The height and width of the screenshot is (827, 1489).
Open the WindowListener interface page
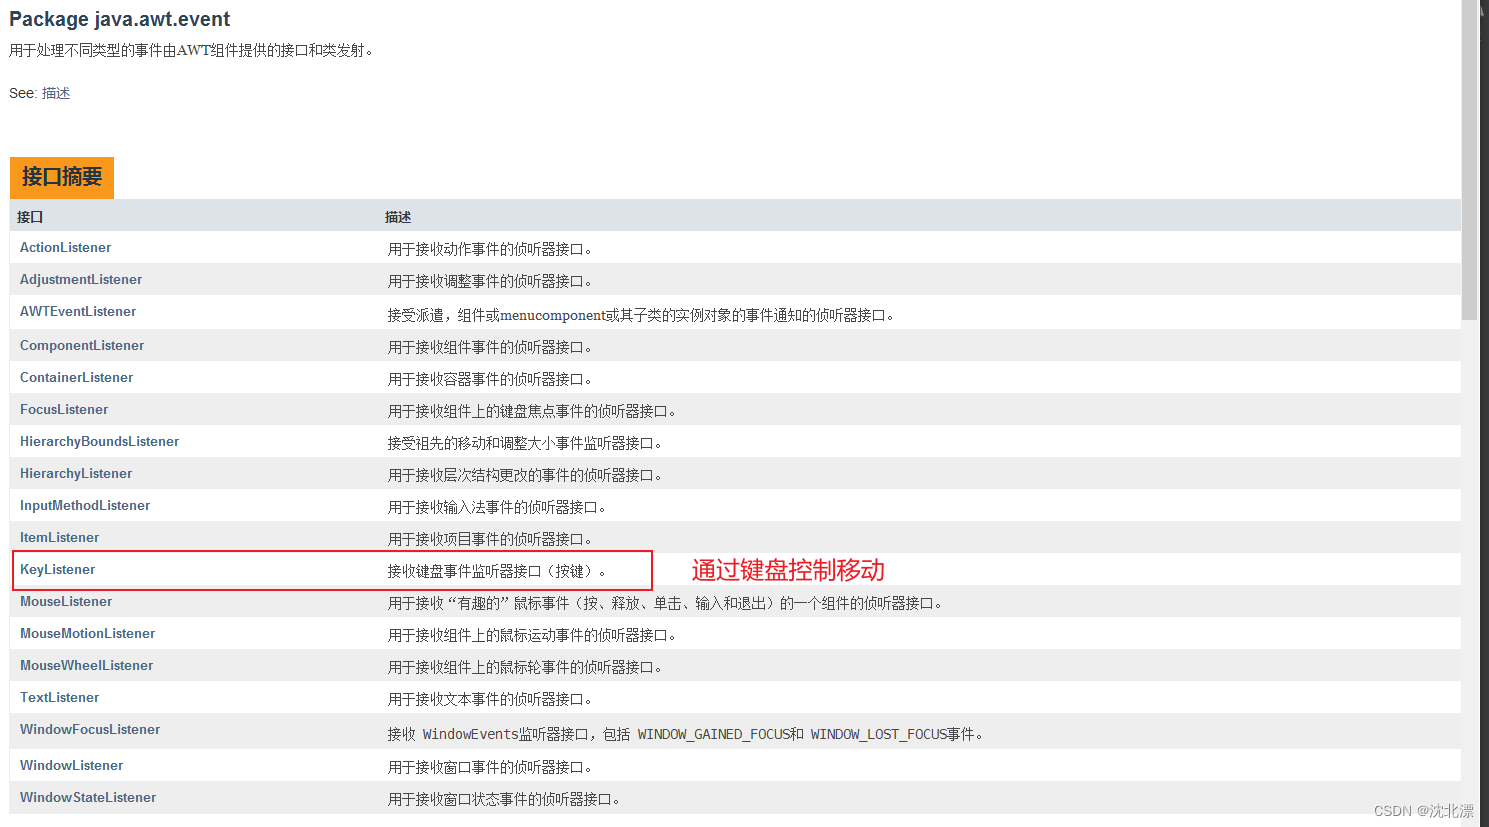(71, 765)
